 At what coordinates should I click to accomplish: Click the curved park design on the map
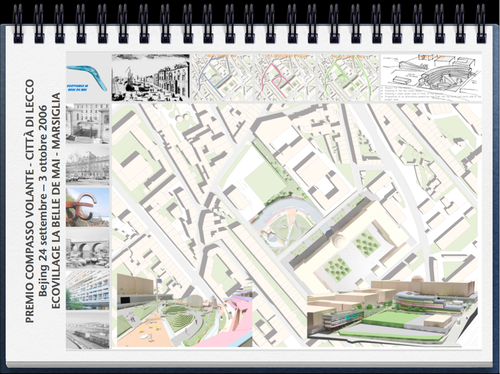286,223
